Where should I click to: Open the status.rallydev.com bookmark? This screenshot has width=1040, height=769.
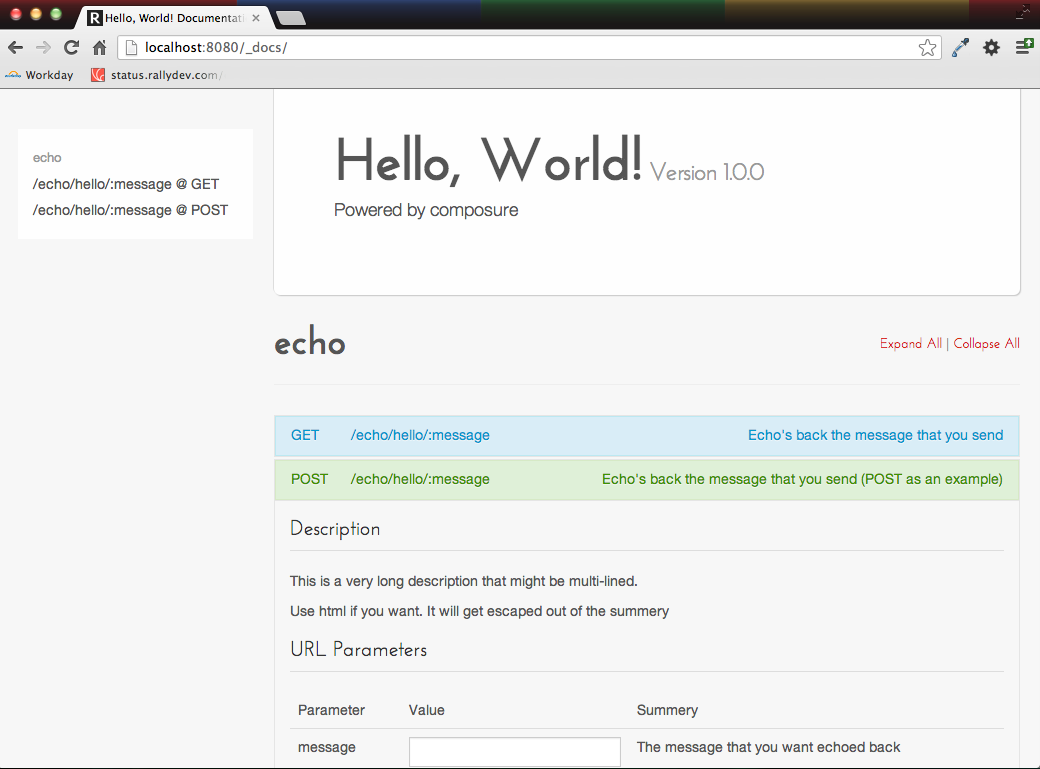point(156,75)
